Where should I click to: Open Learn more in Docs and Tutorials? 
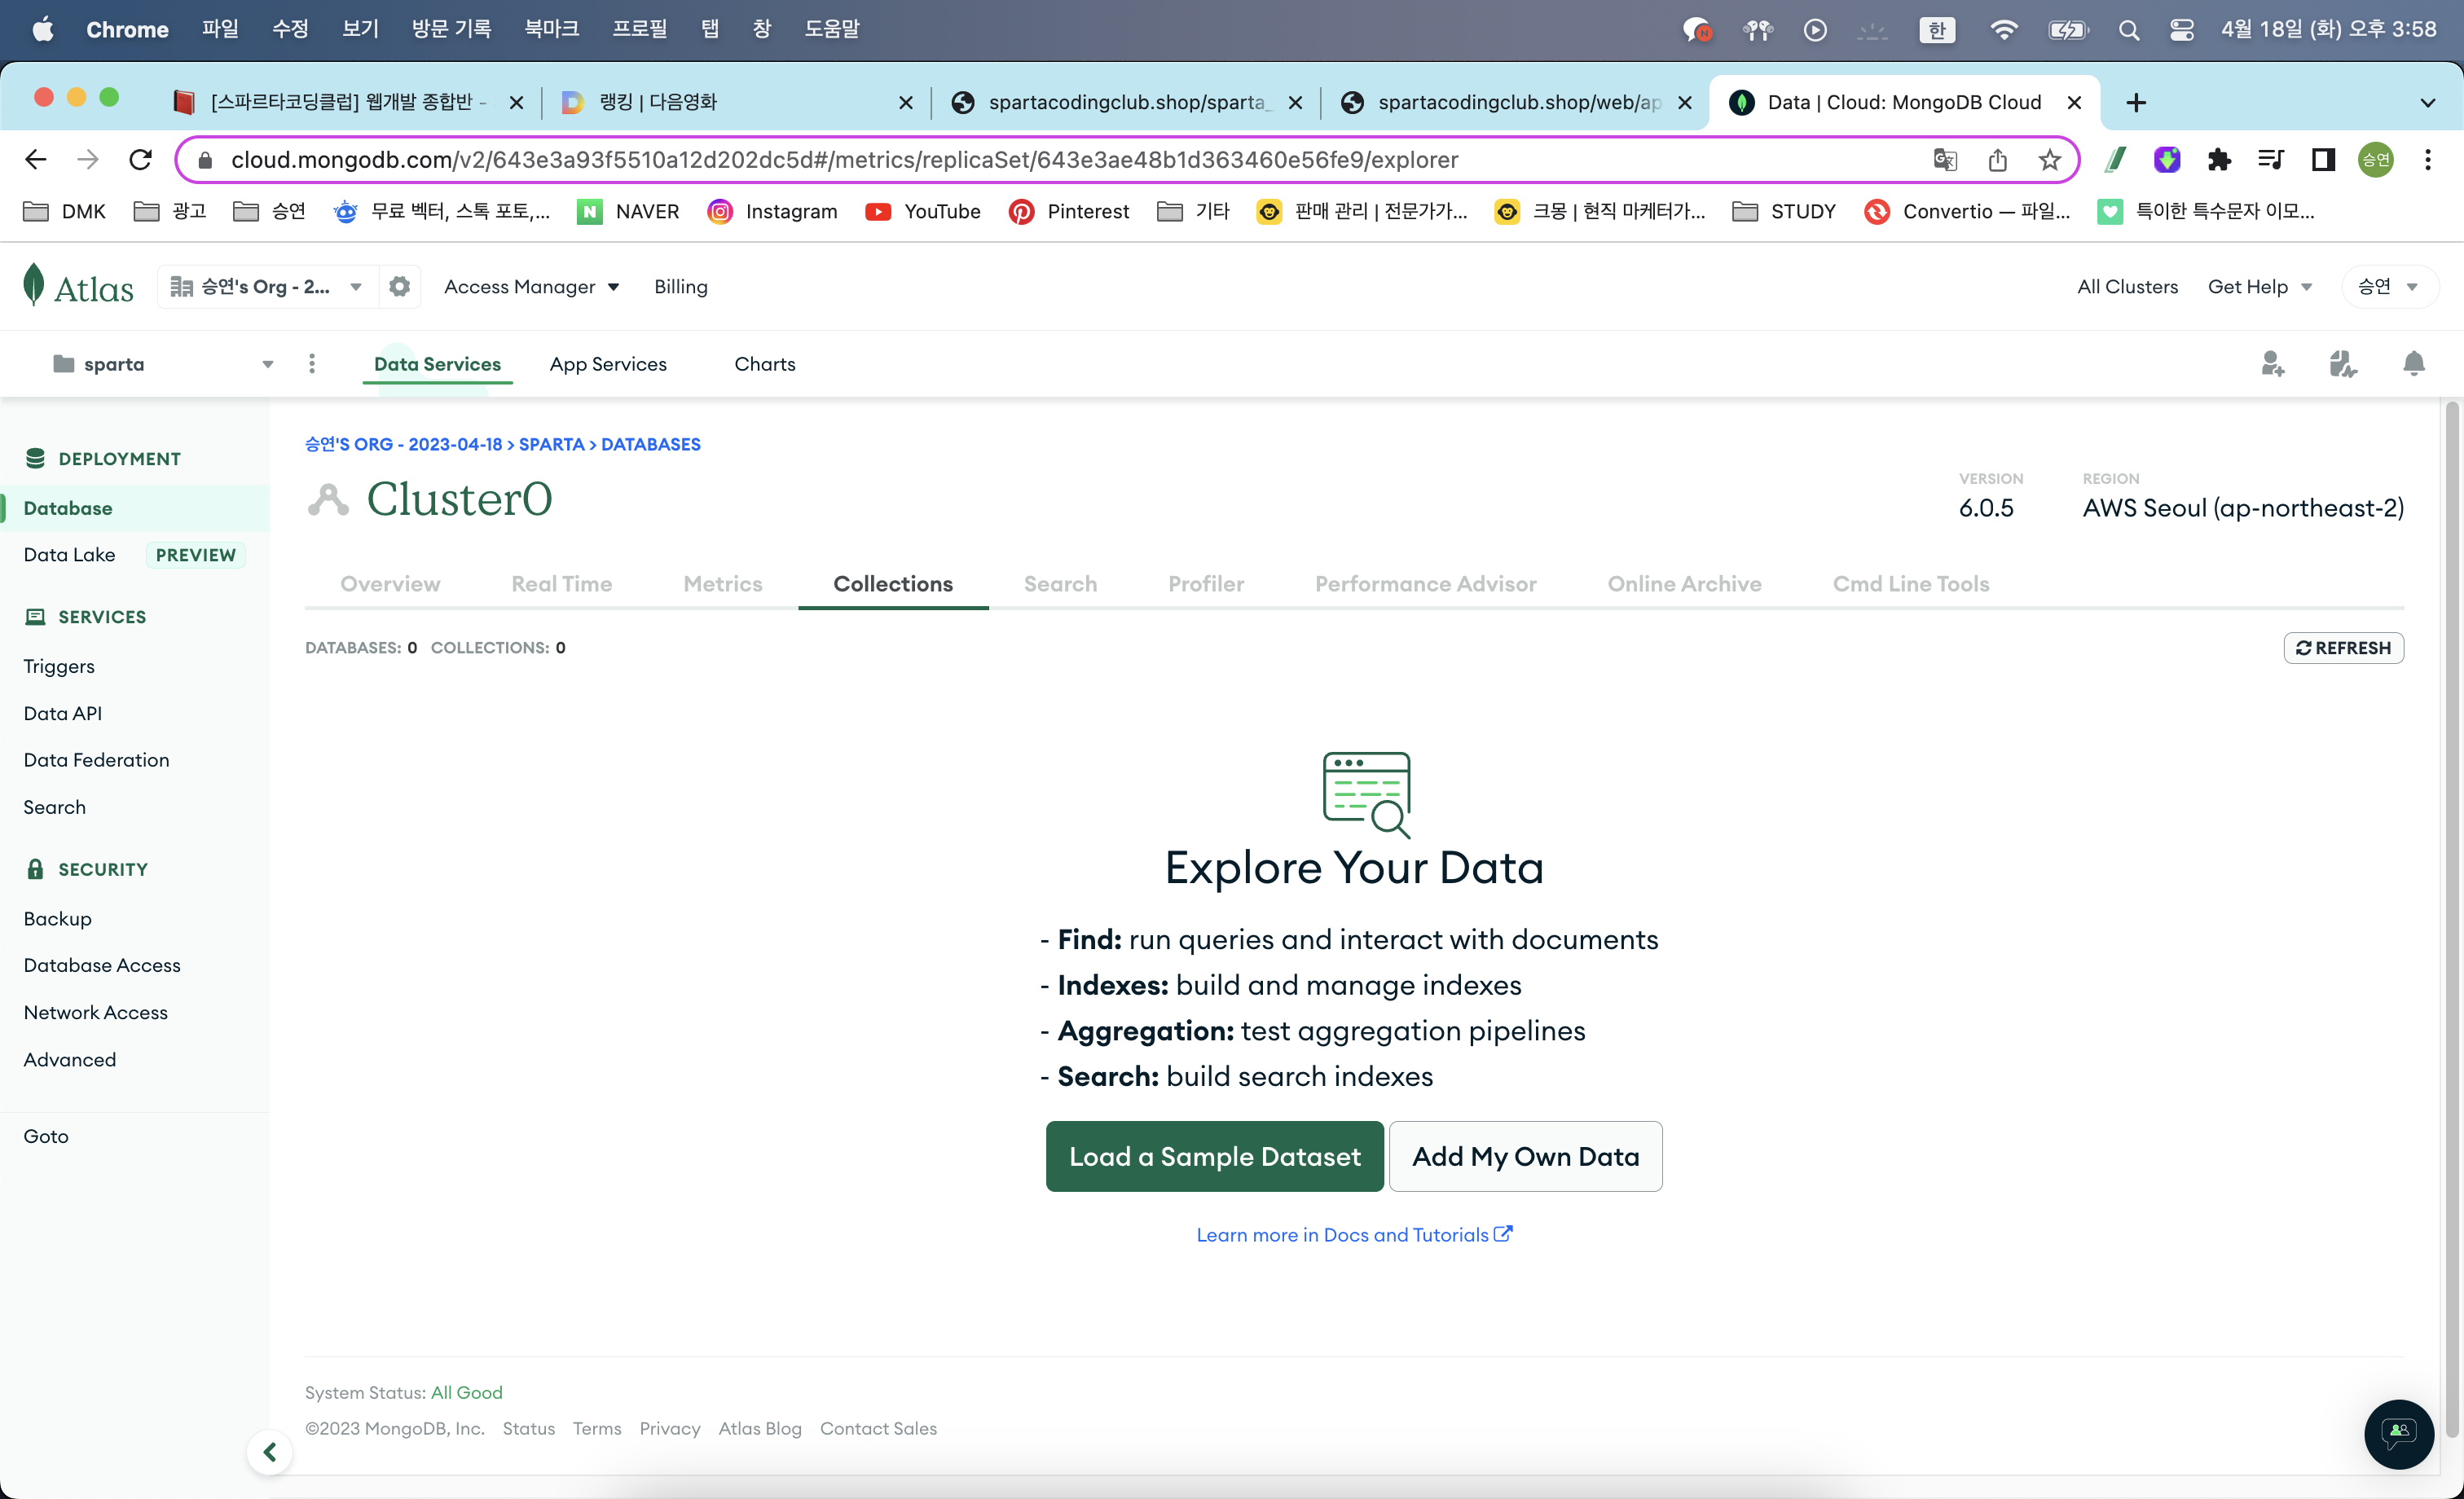pyautogui.click(x=1355, y=1236)
